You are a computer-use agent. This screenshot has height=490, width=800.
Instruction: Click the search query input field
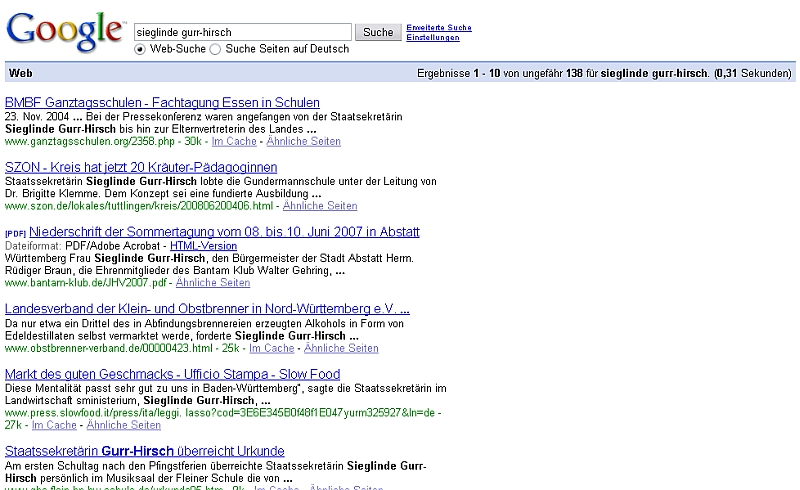click(242, 32)
